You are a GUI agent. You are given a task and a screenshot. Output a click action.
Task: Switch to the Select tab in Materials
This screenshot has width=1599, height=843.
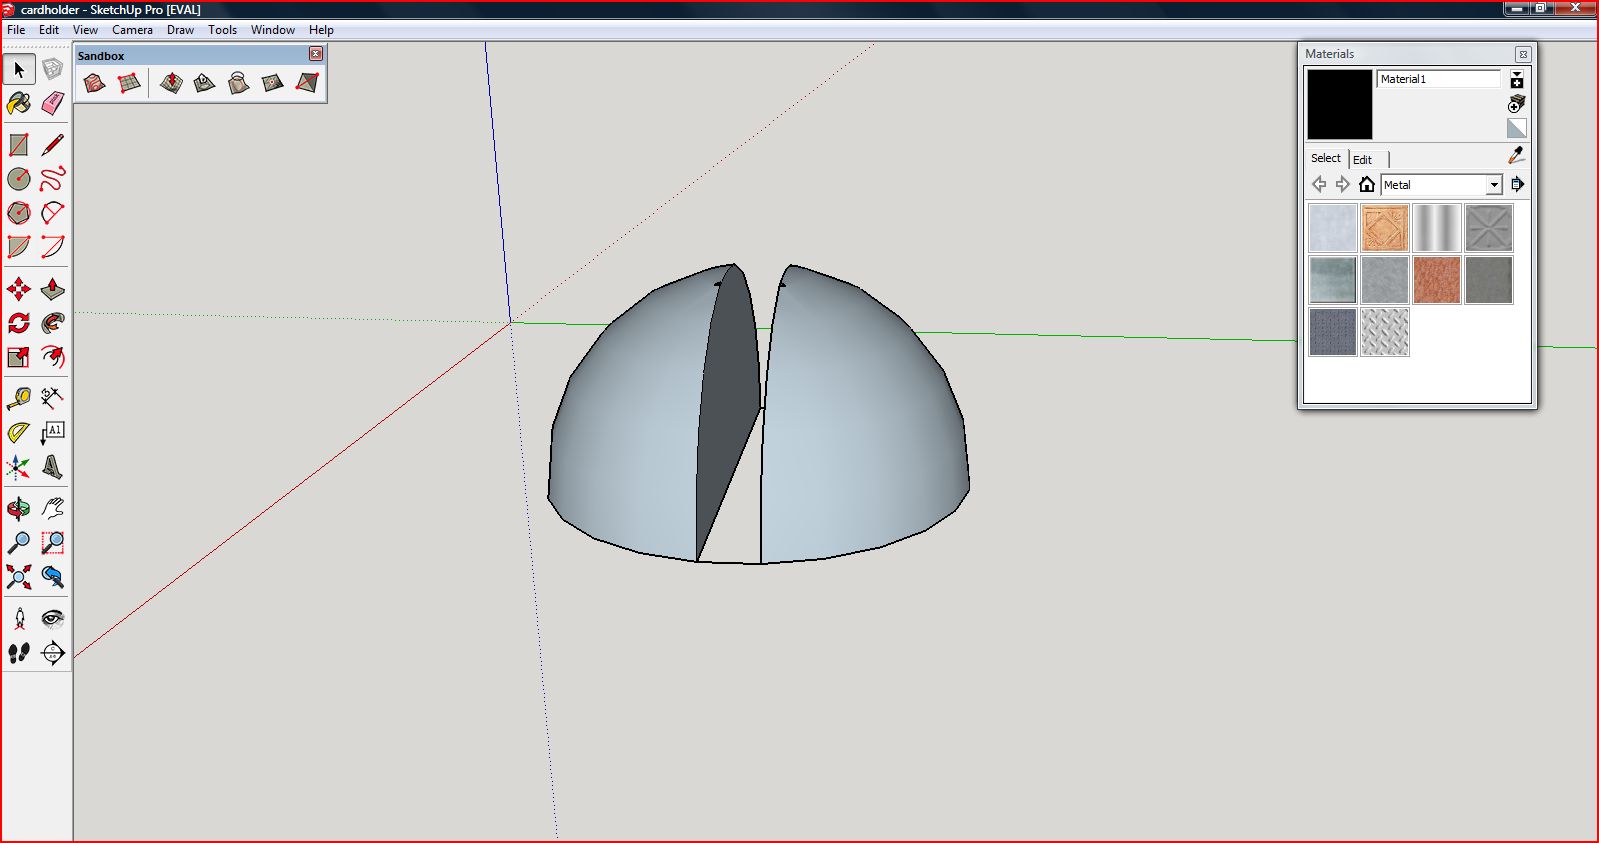coord(1326,158)
